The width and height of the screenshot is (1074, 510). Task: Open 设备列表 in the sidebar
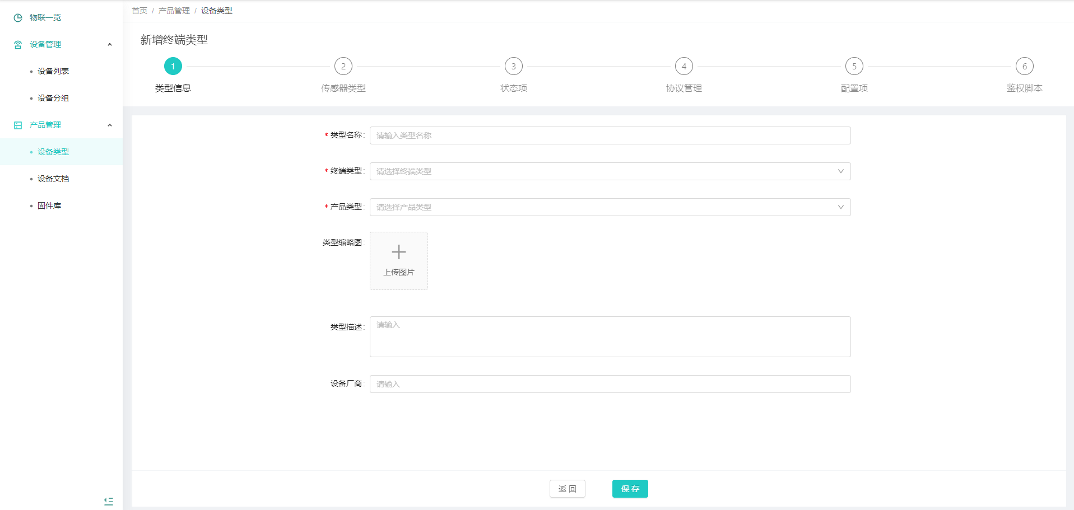tap(53, 71)
